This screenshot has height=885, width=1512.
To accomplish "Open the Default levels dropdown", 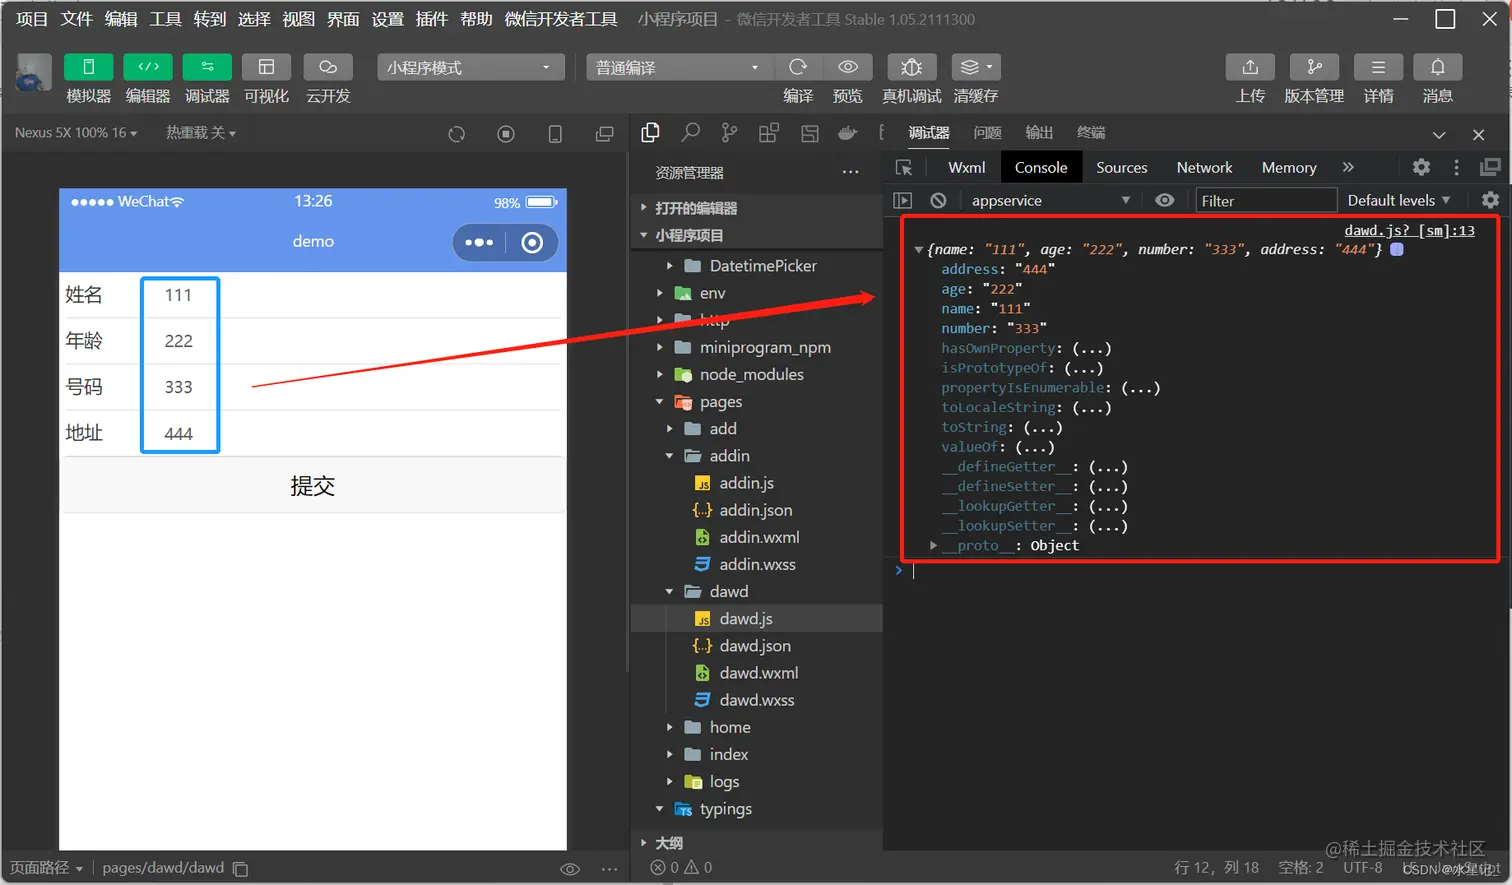I will tap(1398, 200).
